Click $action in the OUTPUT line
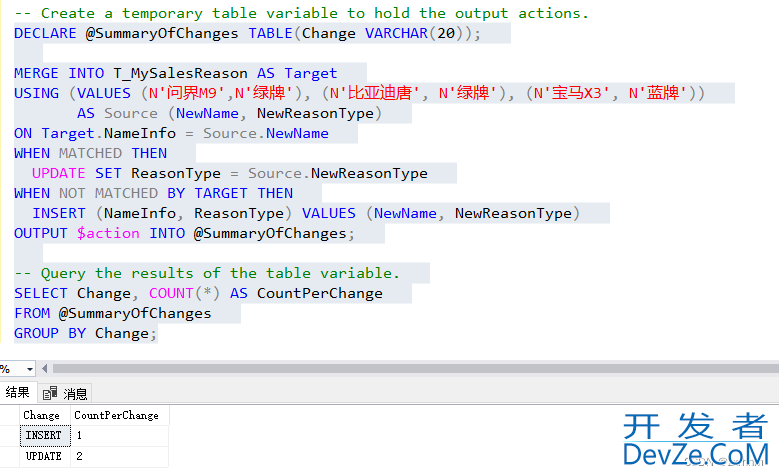779x476 pixels. pyautogui.click(x=108, y=233)
